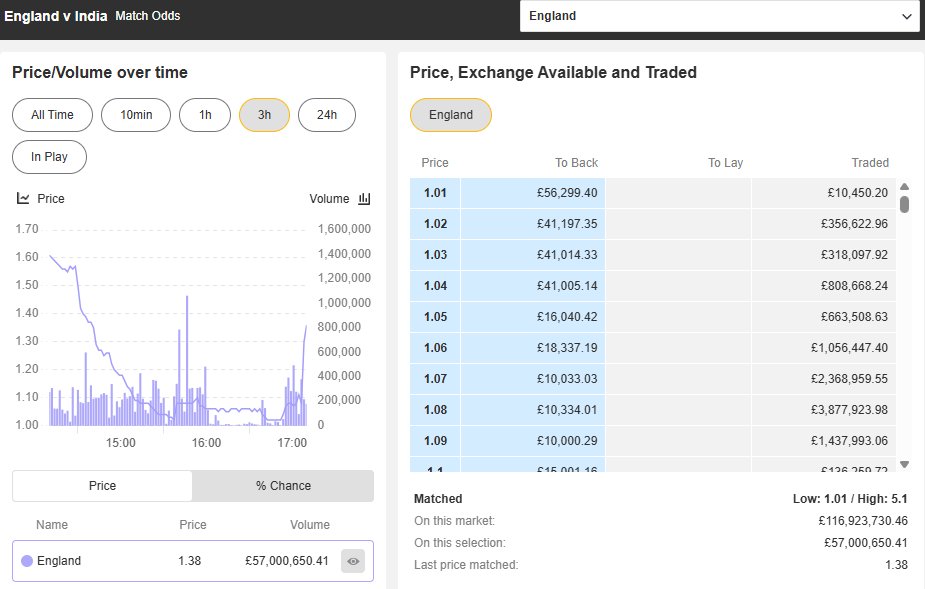Click Traded amount £1,437,993.06

tap(849, 441)
